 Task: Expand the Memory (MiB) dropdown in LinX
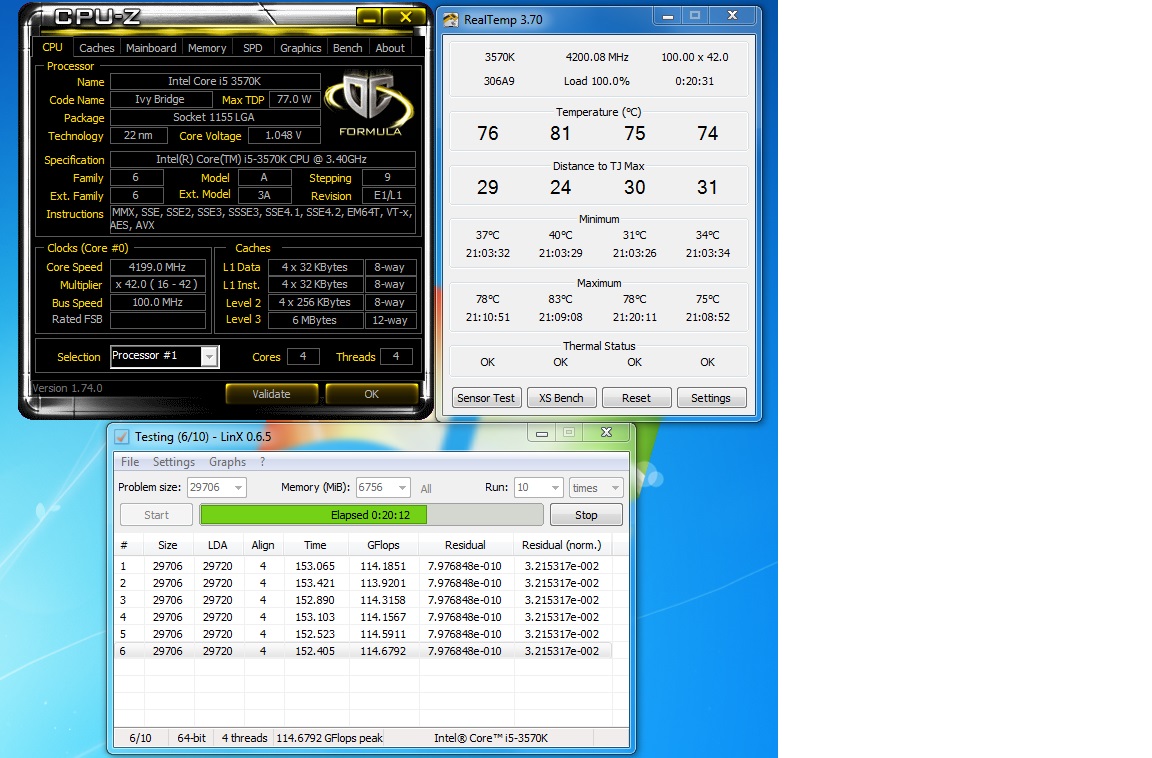[402, 488]
